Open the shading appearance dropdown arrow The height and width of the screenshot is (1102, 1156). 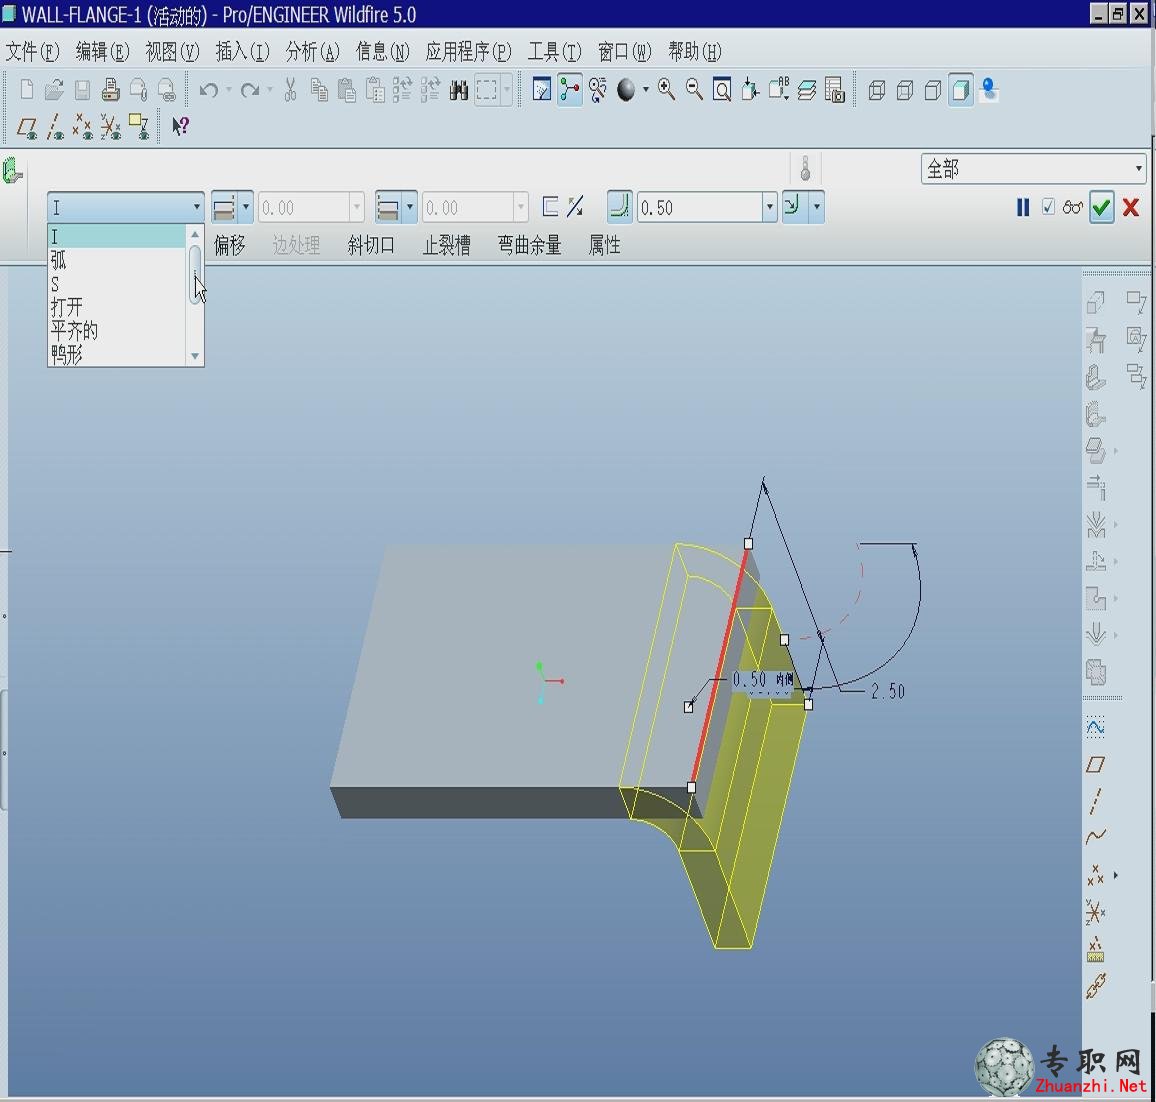(x=646, y=90)
